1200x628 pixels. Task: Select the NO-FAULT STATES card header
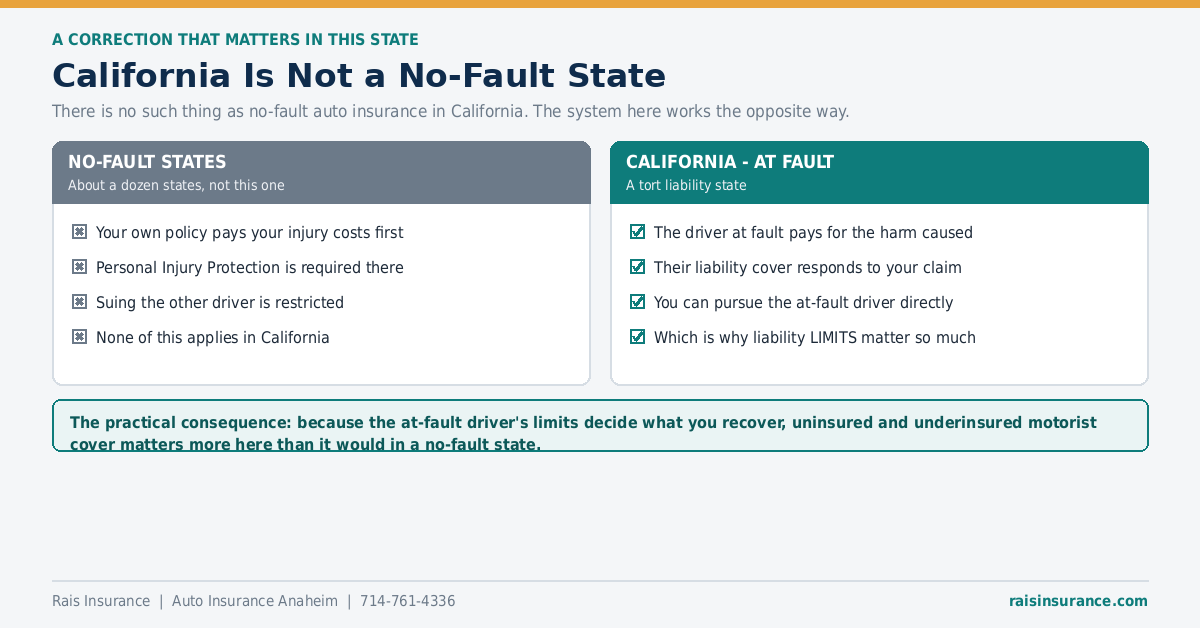(321, 172)
